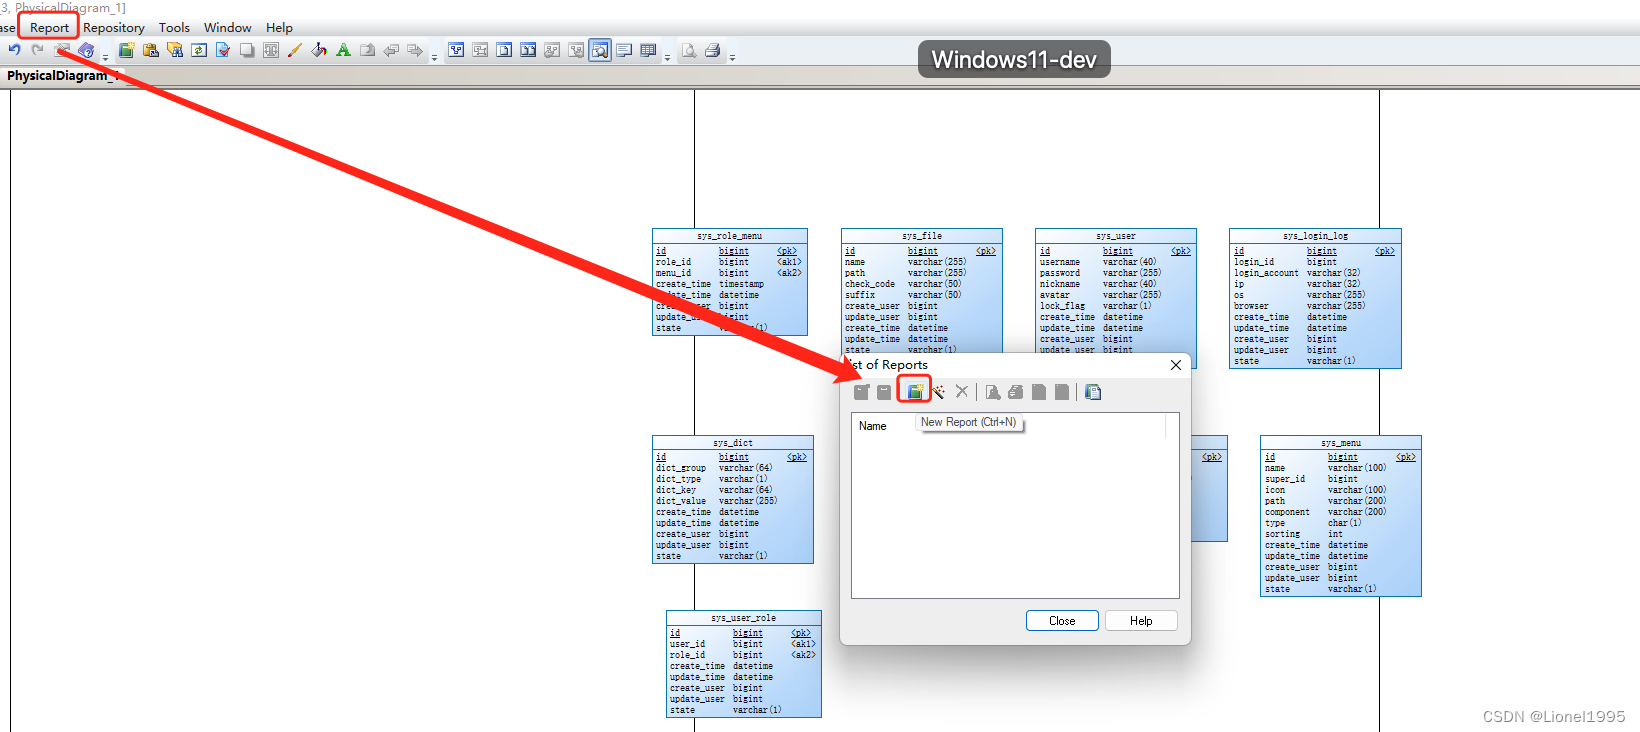Click the blue hierarchy diagram toolbar icon
Image resolution: width=1640 pixels, height=732 pixels.
[456, 50]
